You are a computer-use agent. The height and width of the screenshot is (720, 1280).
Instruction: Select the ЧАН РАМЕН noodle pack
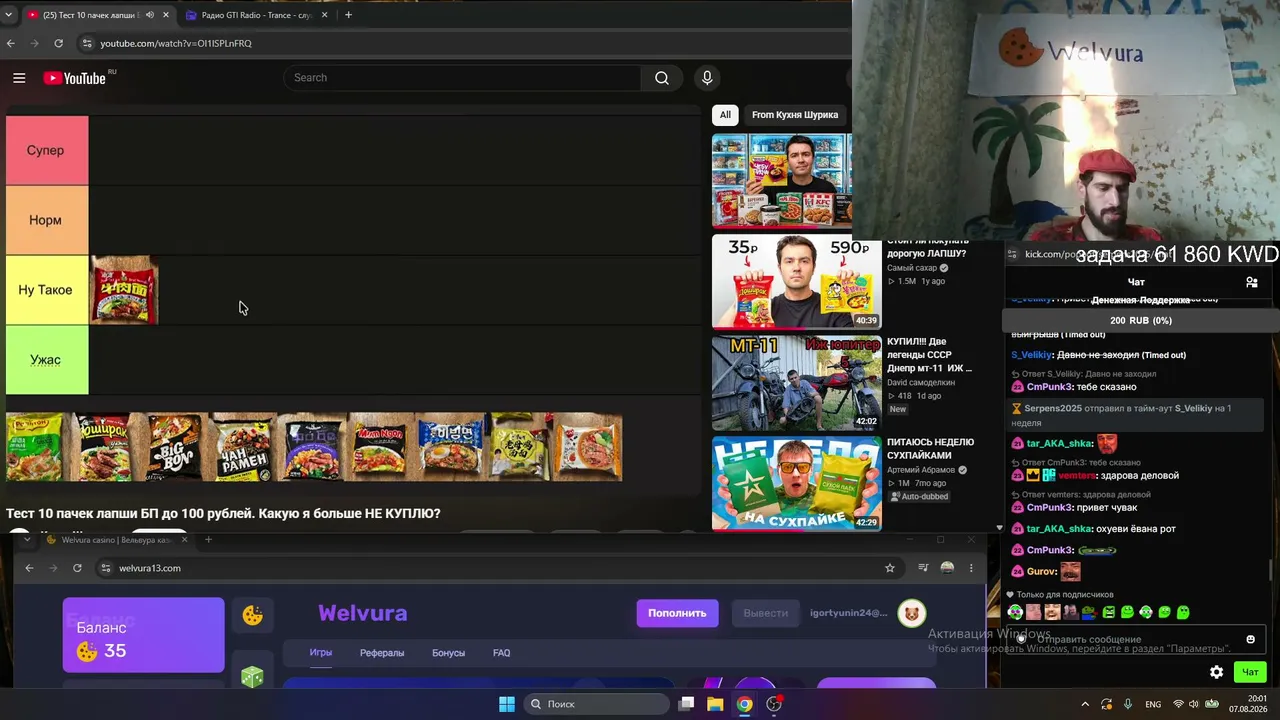tap(242, 447)
